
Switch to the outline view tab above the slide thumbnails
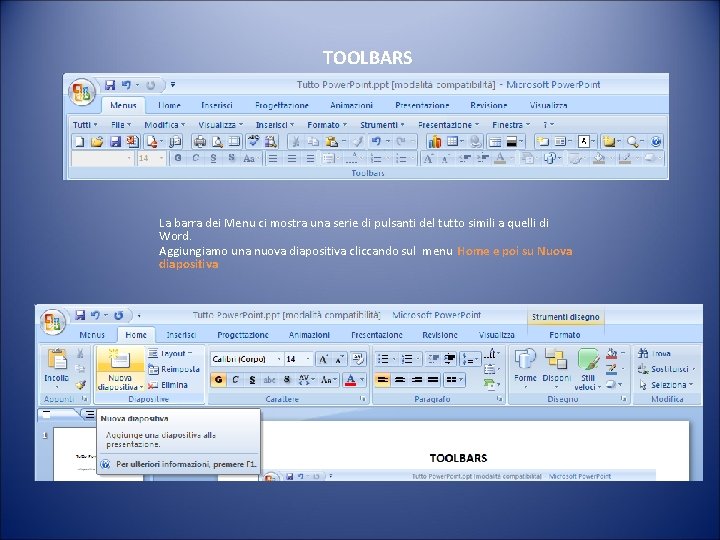click(89, 415)
